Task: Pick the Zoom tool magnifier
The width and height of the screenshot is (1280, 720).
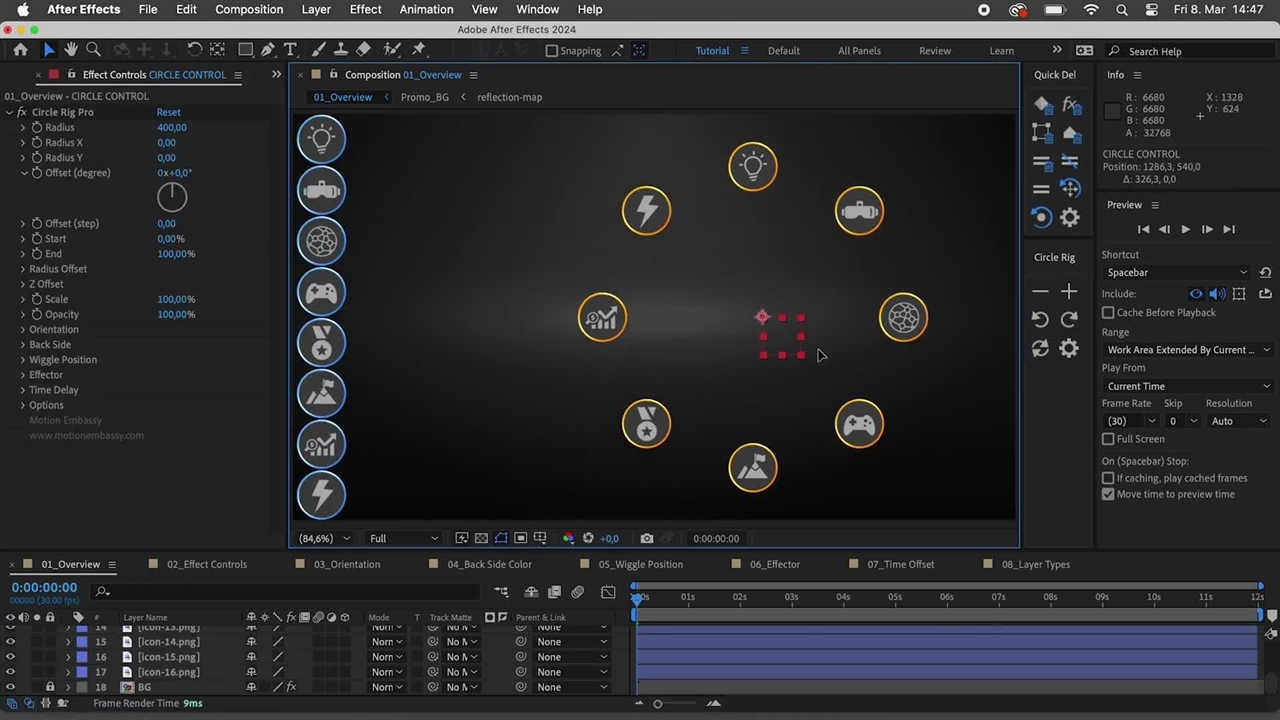Action: click(x=93, y=50)
